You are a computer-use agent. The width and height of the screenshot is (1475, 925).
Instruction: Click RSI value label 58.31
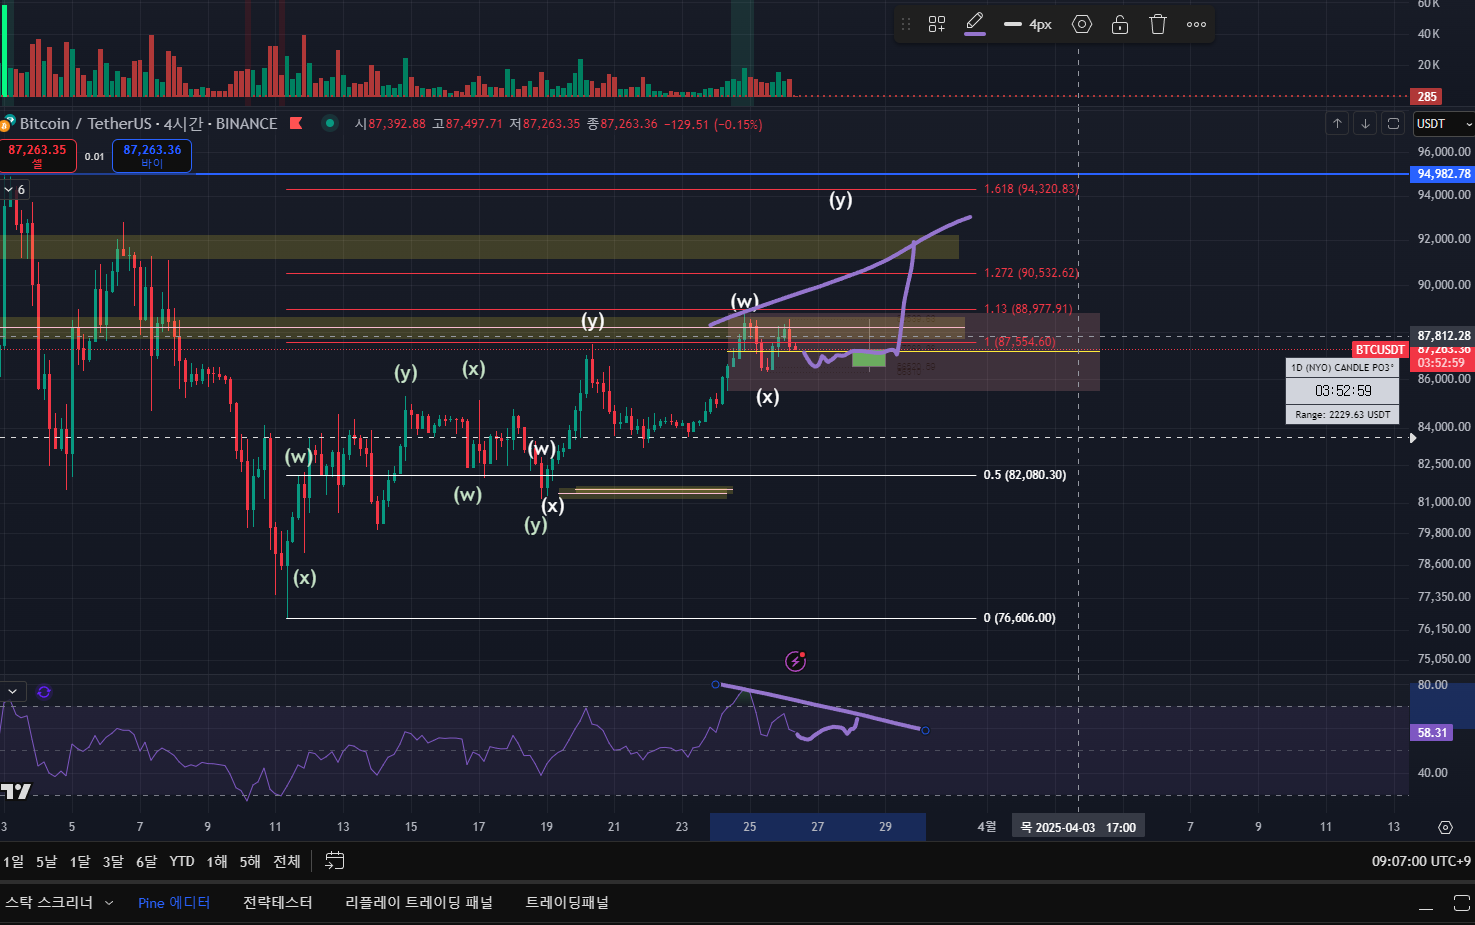[1432, 733]
